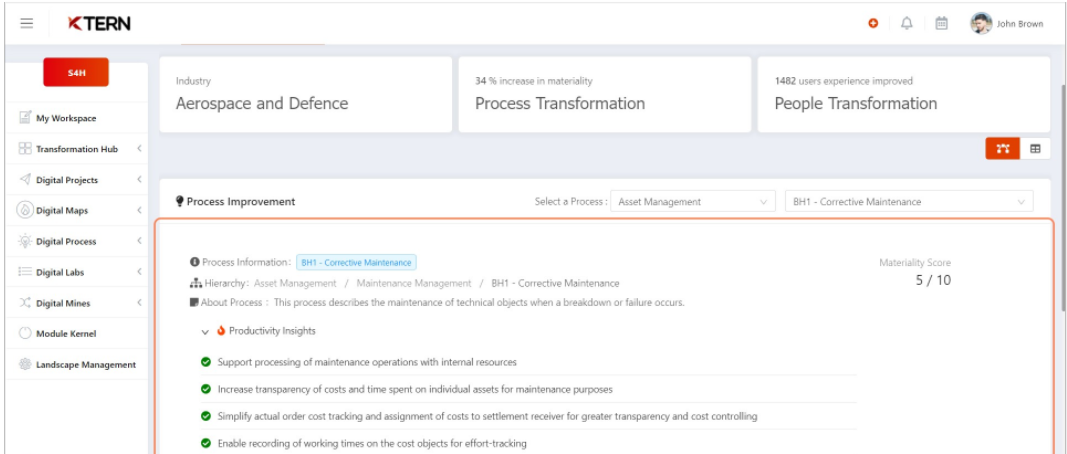The image size is (1067, 454).
Task: Click the red S4H button
Action: coord(76,72)
